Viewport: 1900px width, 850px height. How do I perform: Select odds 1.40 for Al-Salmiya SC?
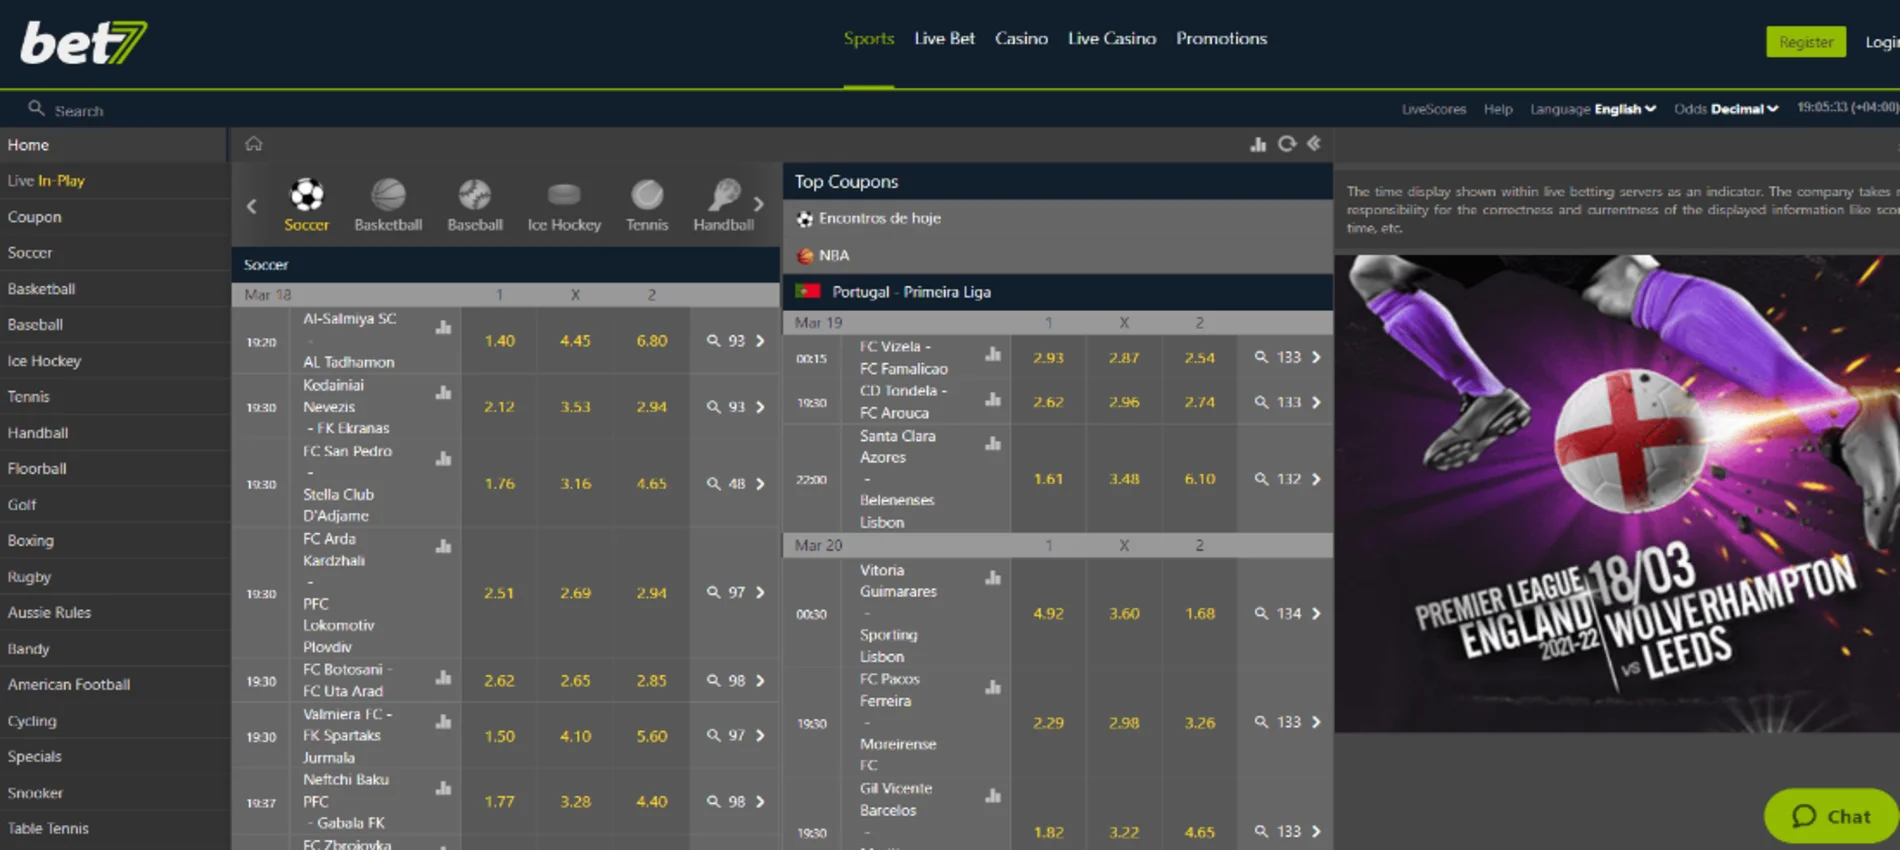pyautogui.click(x=499, y=341)
